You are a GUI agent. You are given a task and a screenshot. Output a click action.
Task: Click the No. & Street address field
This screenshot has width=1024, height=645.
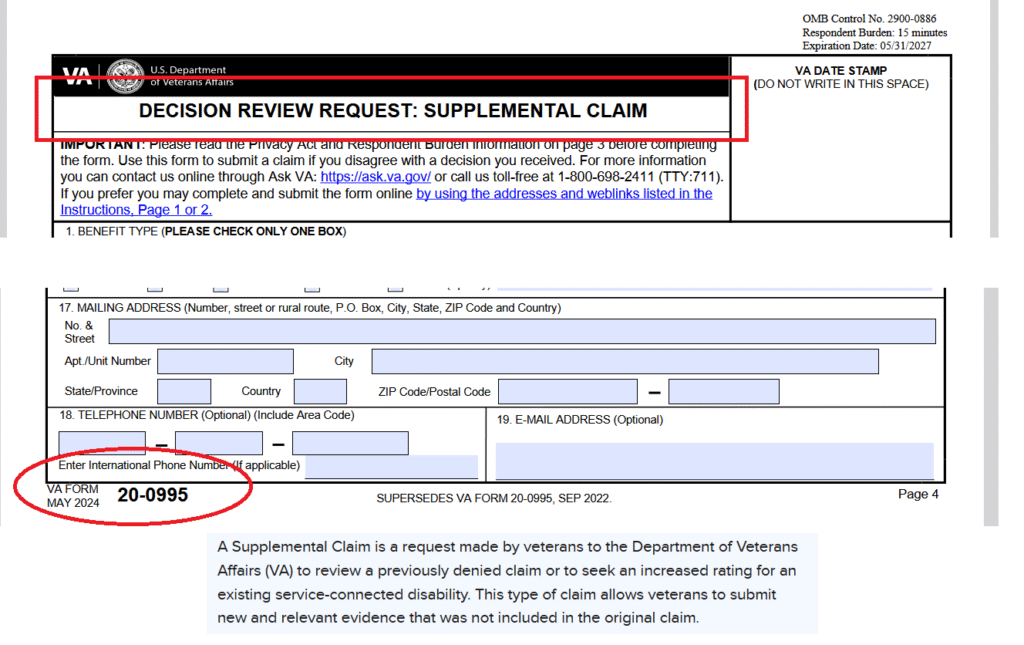pos(522,331)
